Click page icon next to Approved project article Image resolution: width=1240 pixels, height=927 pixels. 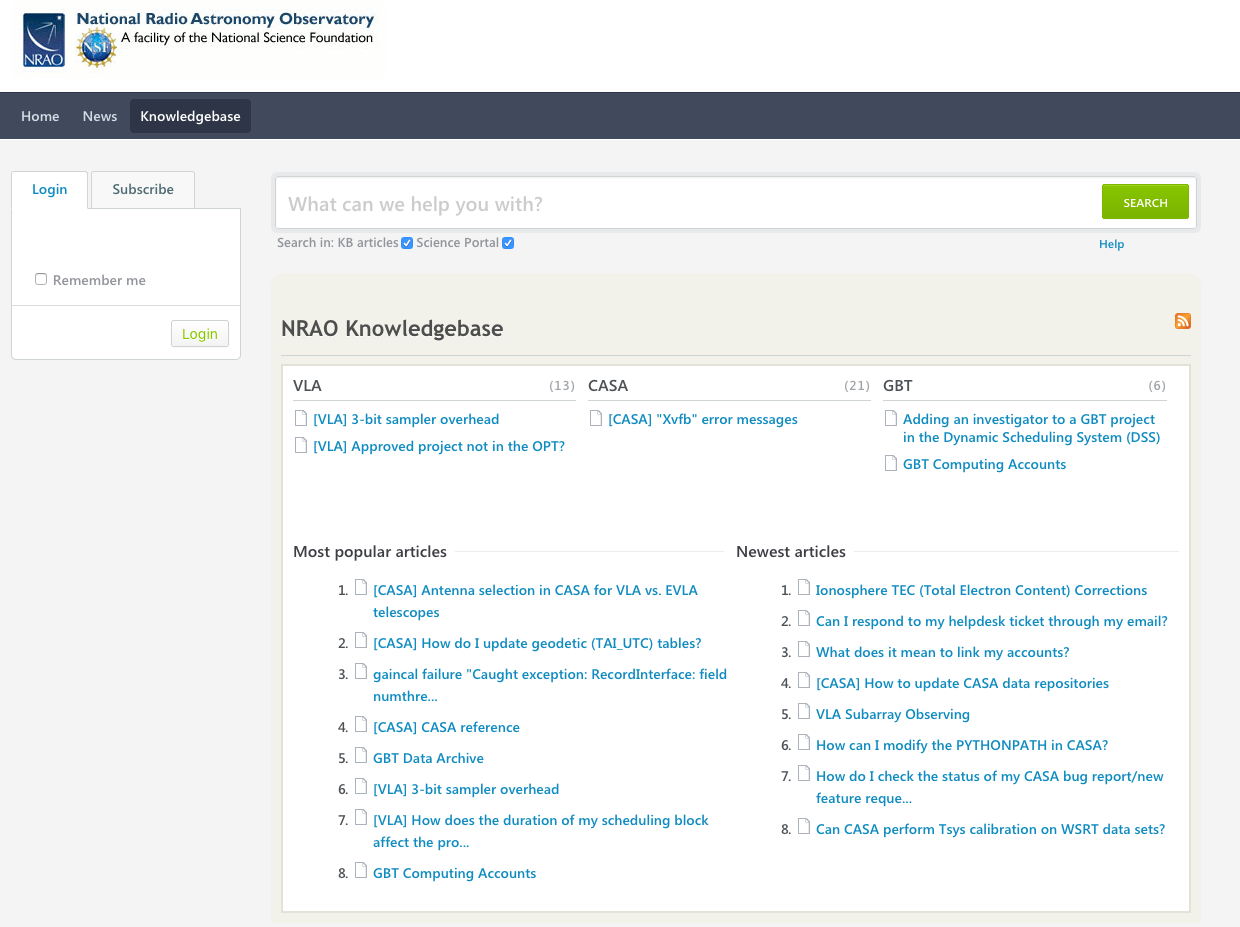point(301,445)
